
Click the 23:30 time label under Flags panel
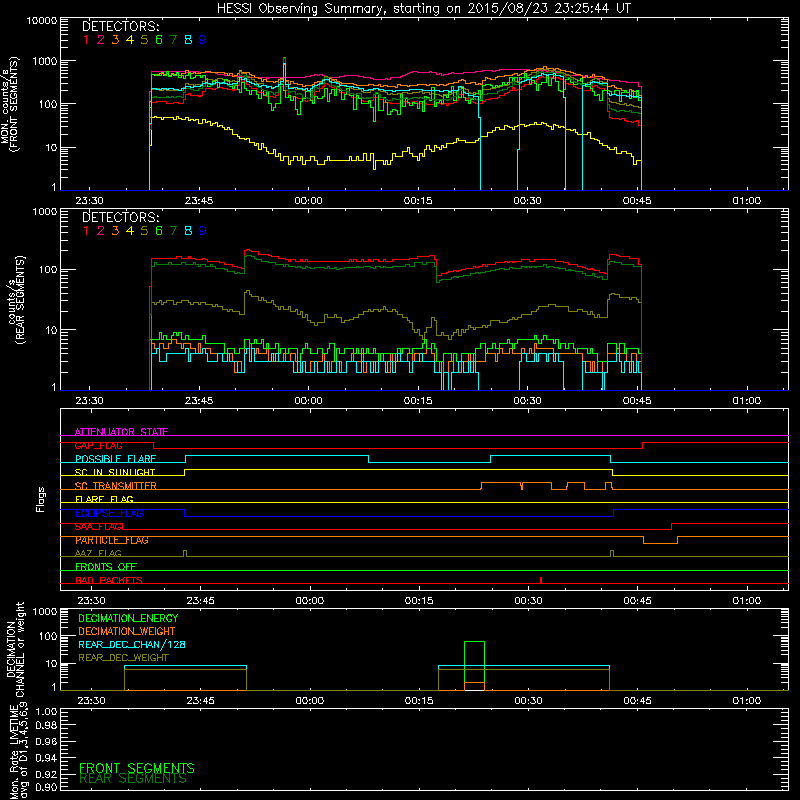[91, 601]
